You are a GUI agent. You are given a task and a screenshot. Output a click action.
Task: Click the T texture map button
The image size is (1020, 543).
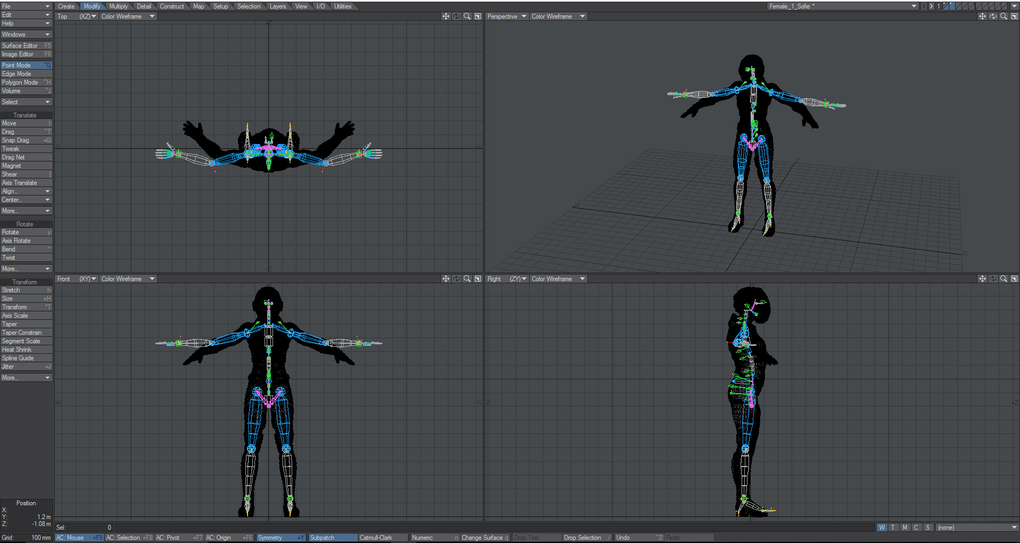click(x=893, y=527)
